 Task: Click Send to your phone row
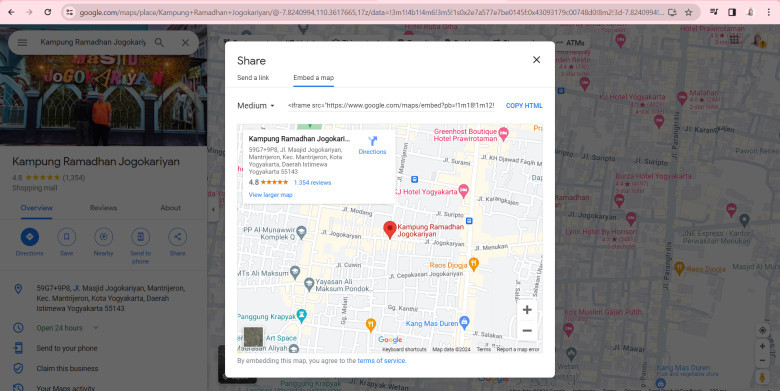103,348
